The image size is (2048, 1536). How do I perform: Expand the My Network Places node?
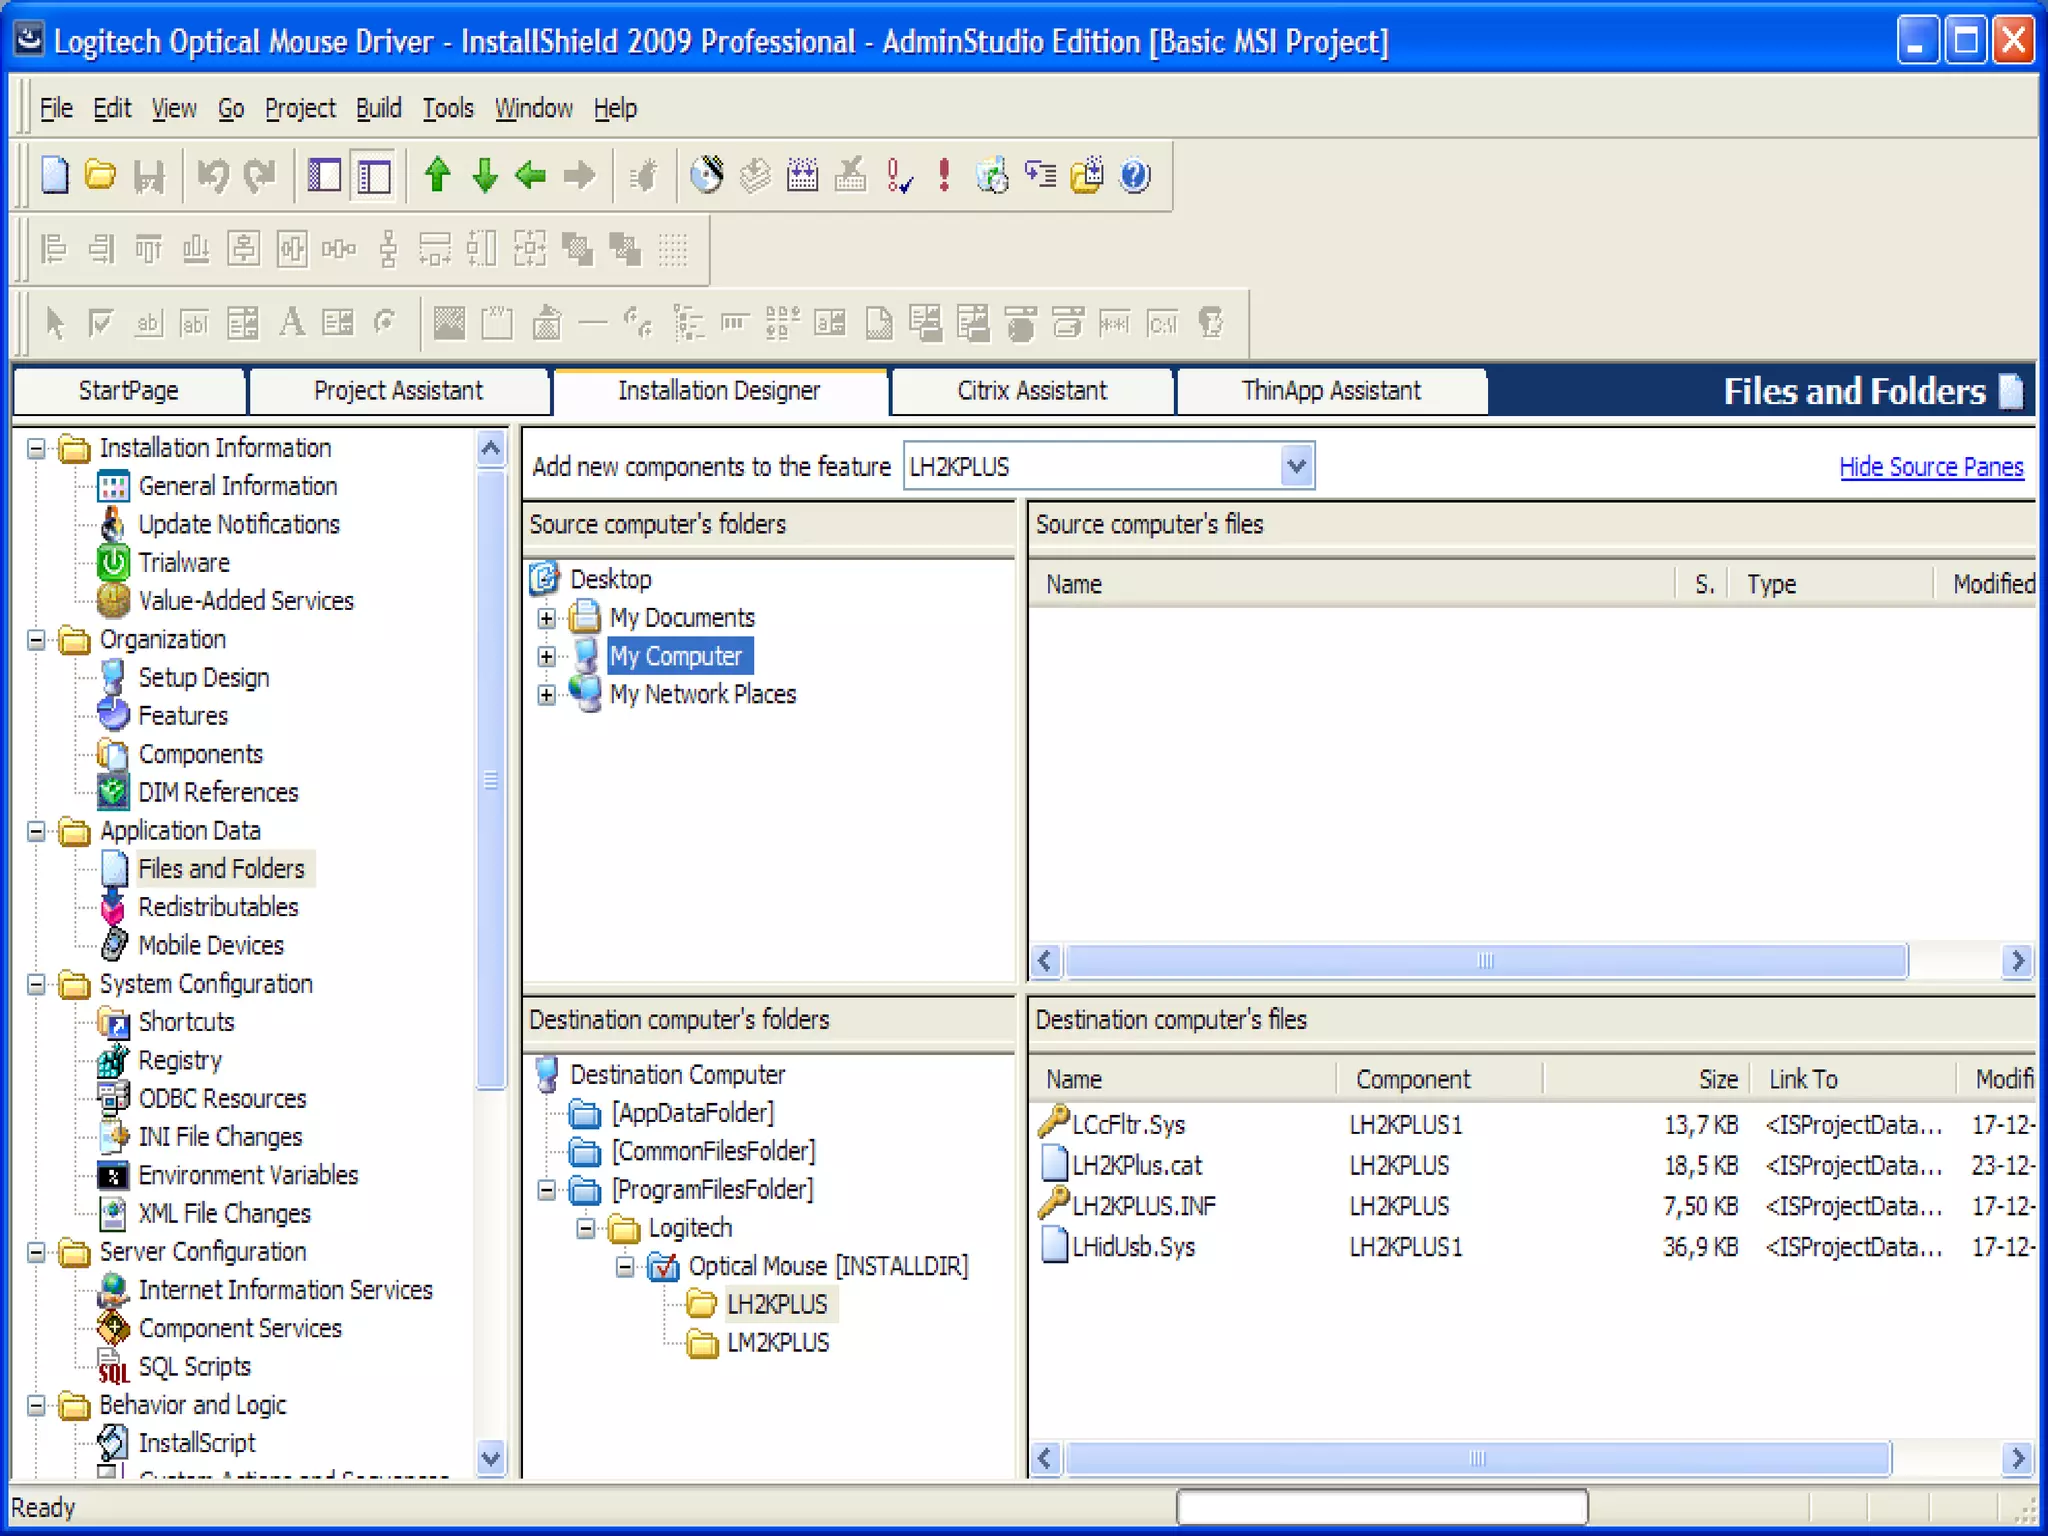[x=546, y=694]
